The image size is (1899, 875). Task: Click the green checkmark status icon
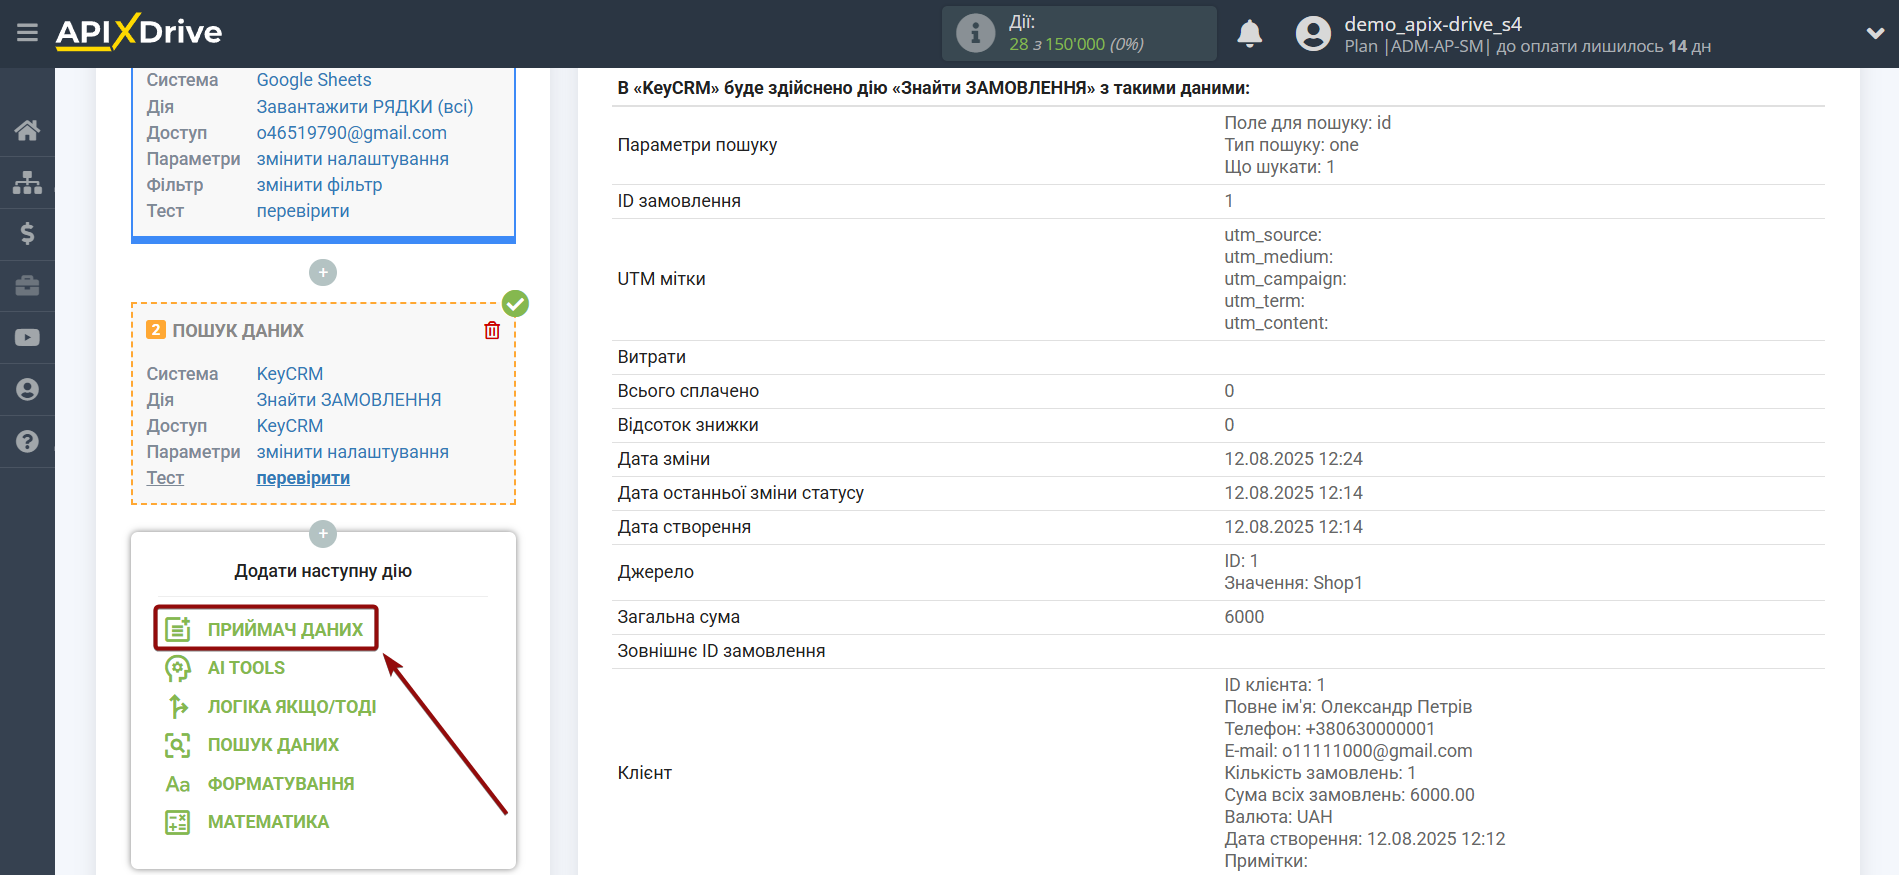[x=515, y=303]
